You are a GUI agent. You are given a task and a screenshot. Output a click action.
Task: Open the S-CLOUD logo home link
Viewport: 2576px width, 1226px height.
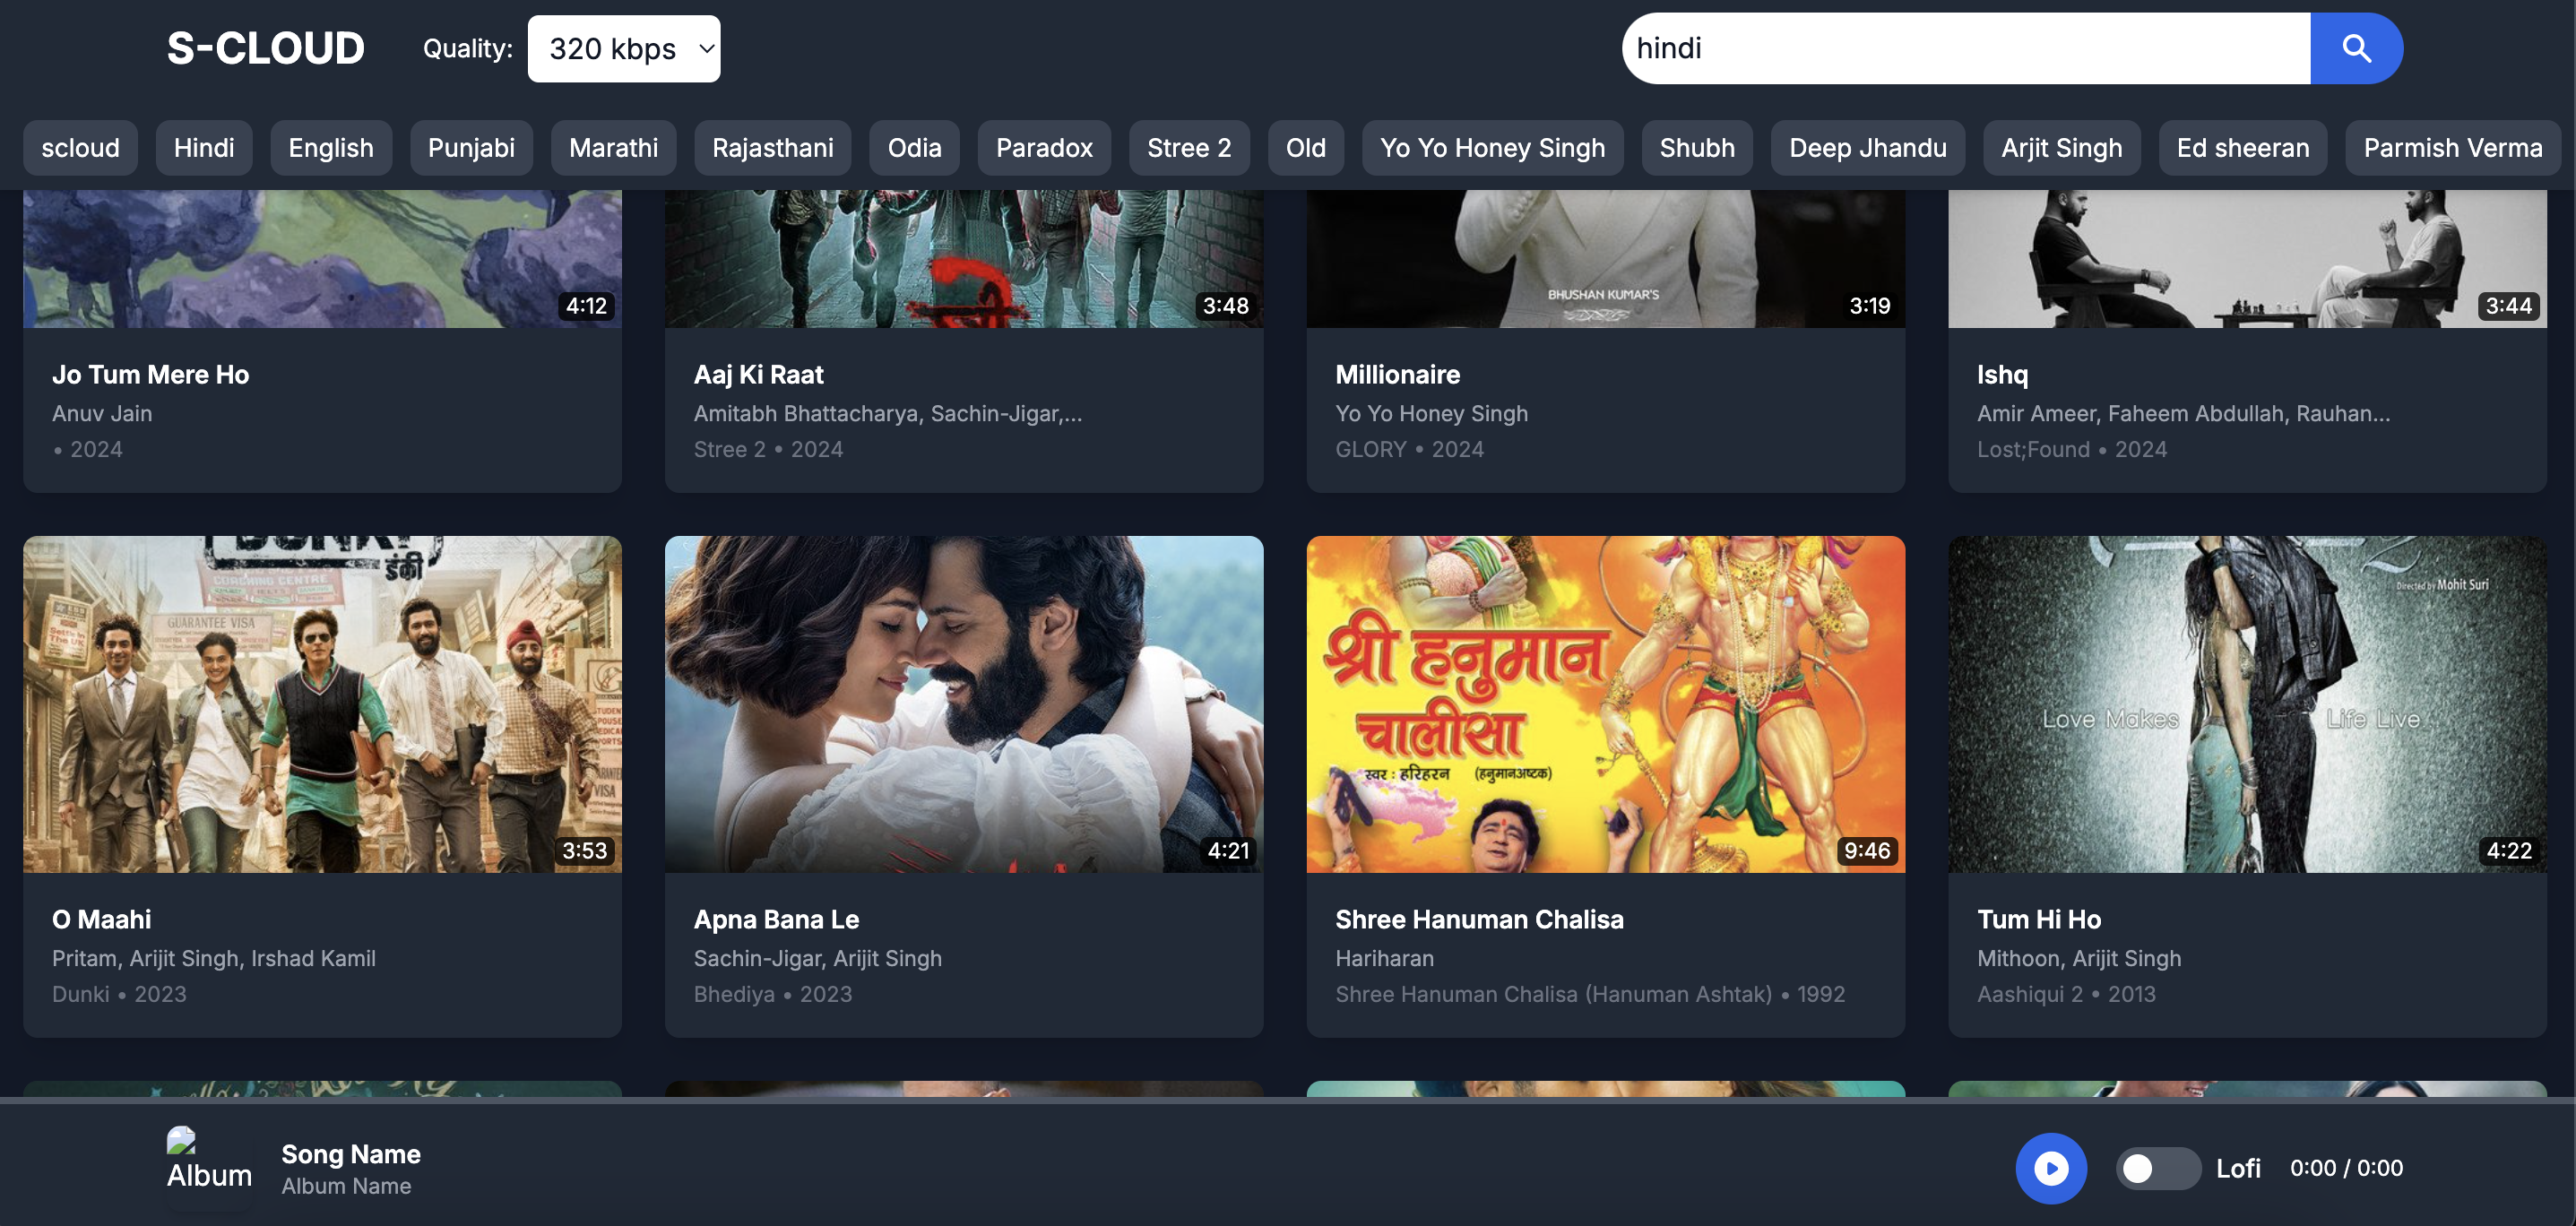(266, 48)
